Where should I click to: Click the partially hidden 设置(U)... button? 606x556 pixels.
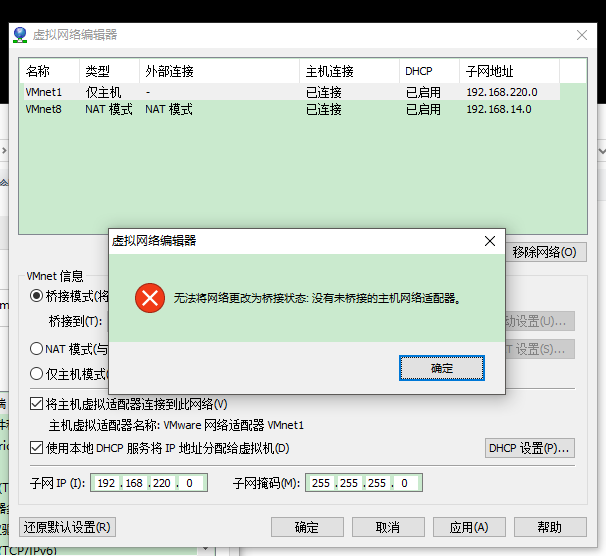click(540, 321)
